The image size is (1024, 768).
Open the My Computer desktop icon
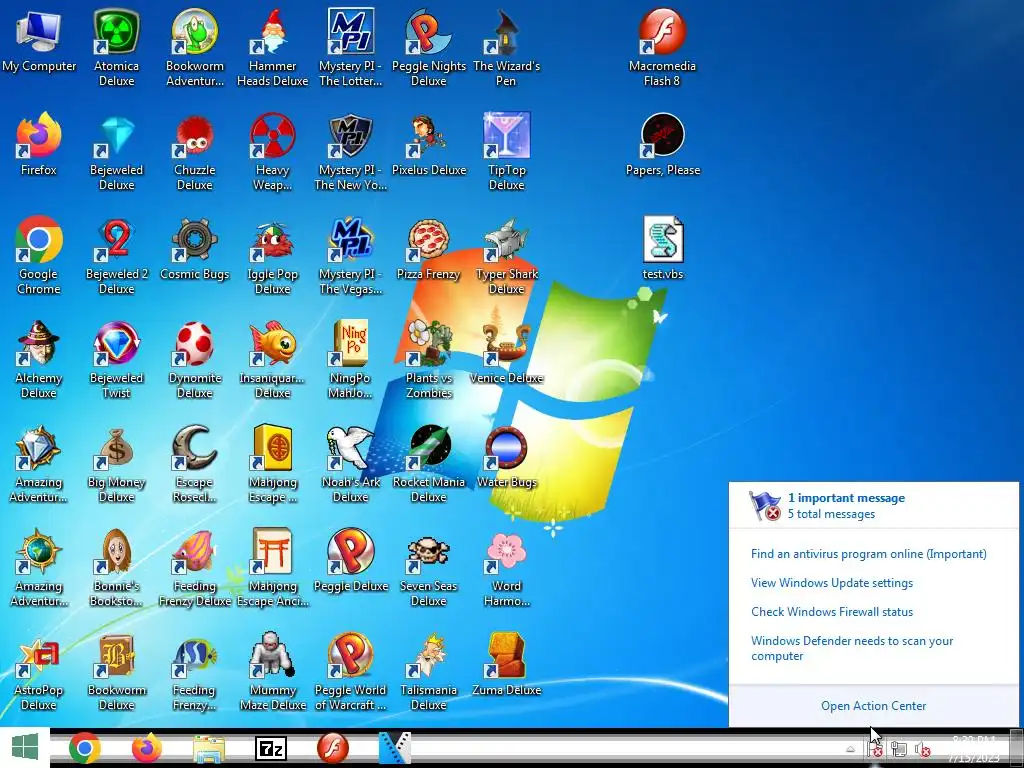(39, 31)
